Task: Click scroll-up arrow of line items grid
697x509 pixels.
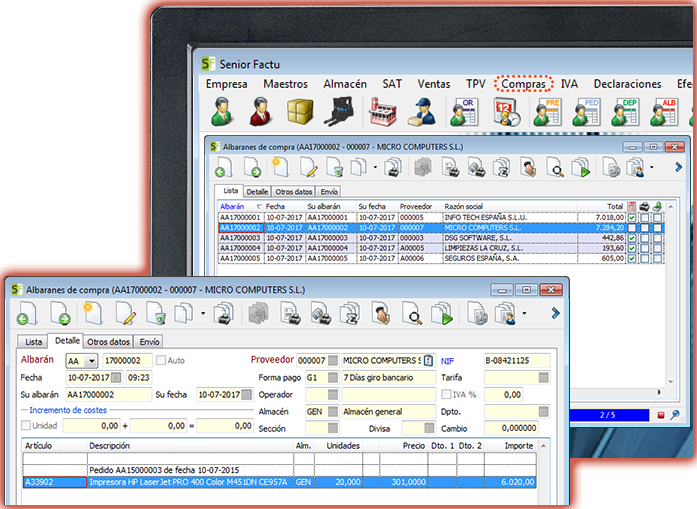Action: 543,445
